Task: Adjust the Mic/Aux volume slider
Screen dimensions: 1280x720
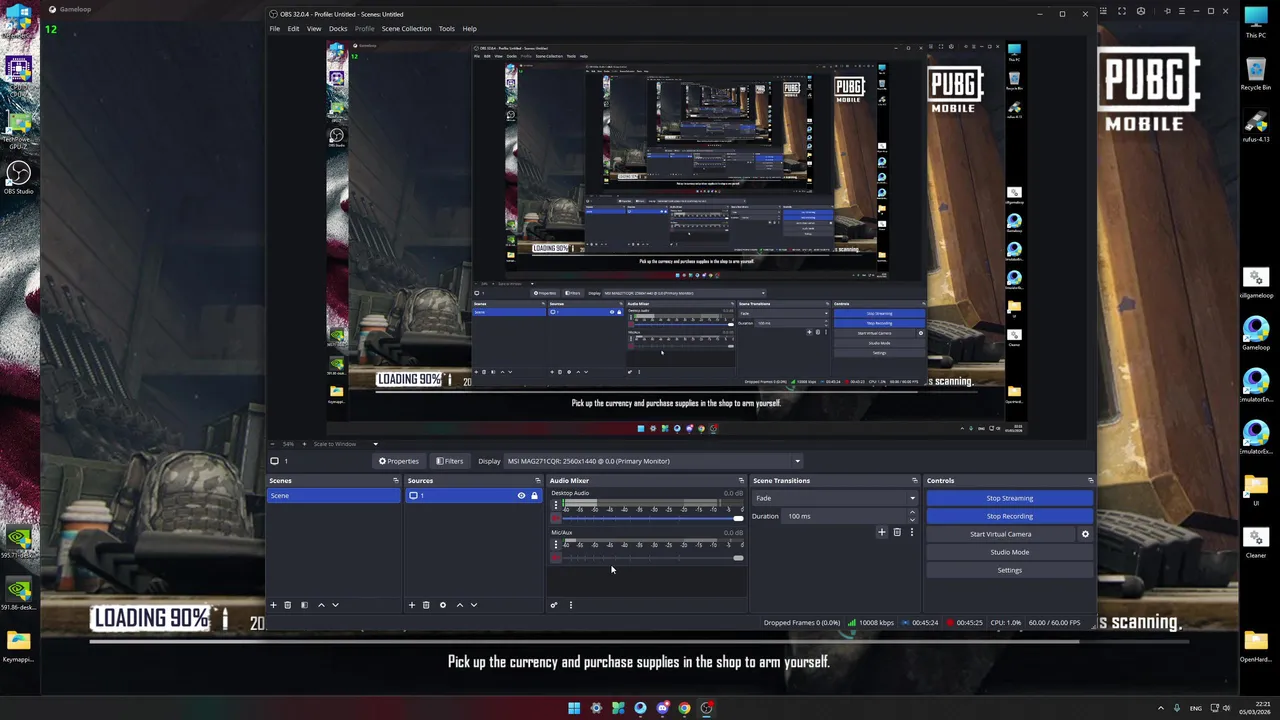Action: (651, 558)
